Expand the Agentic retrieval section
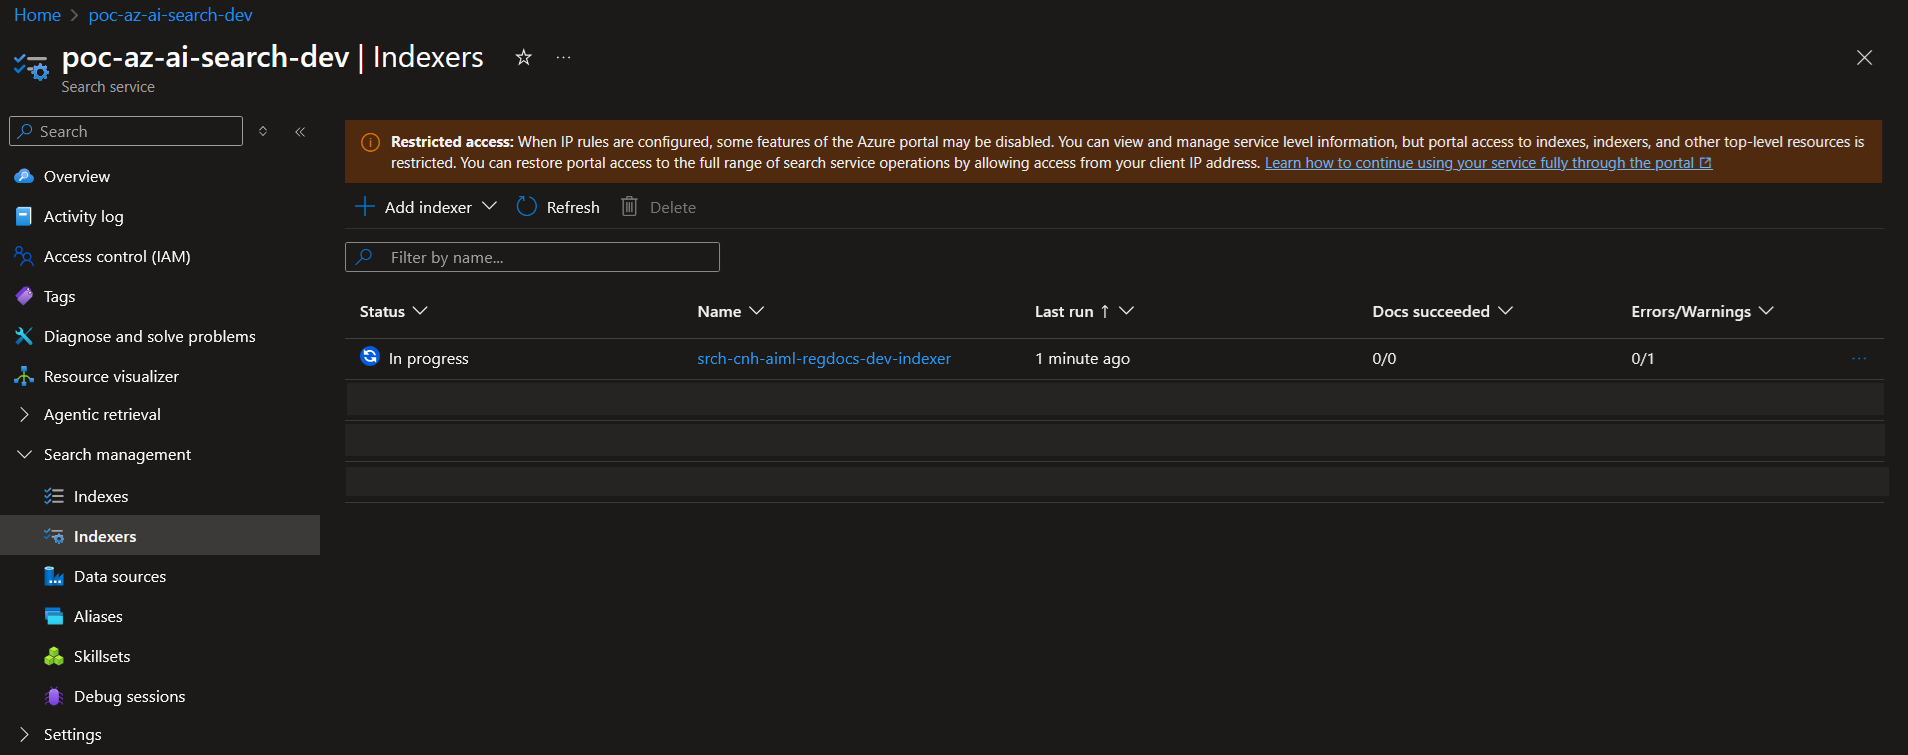This screenshot has height=755, width=1908. [x=25, y=414]
